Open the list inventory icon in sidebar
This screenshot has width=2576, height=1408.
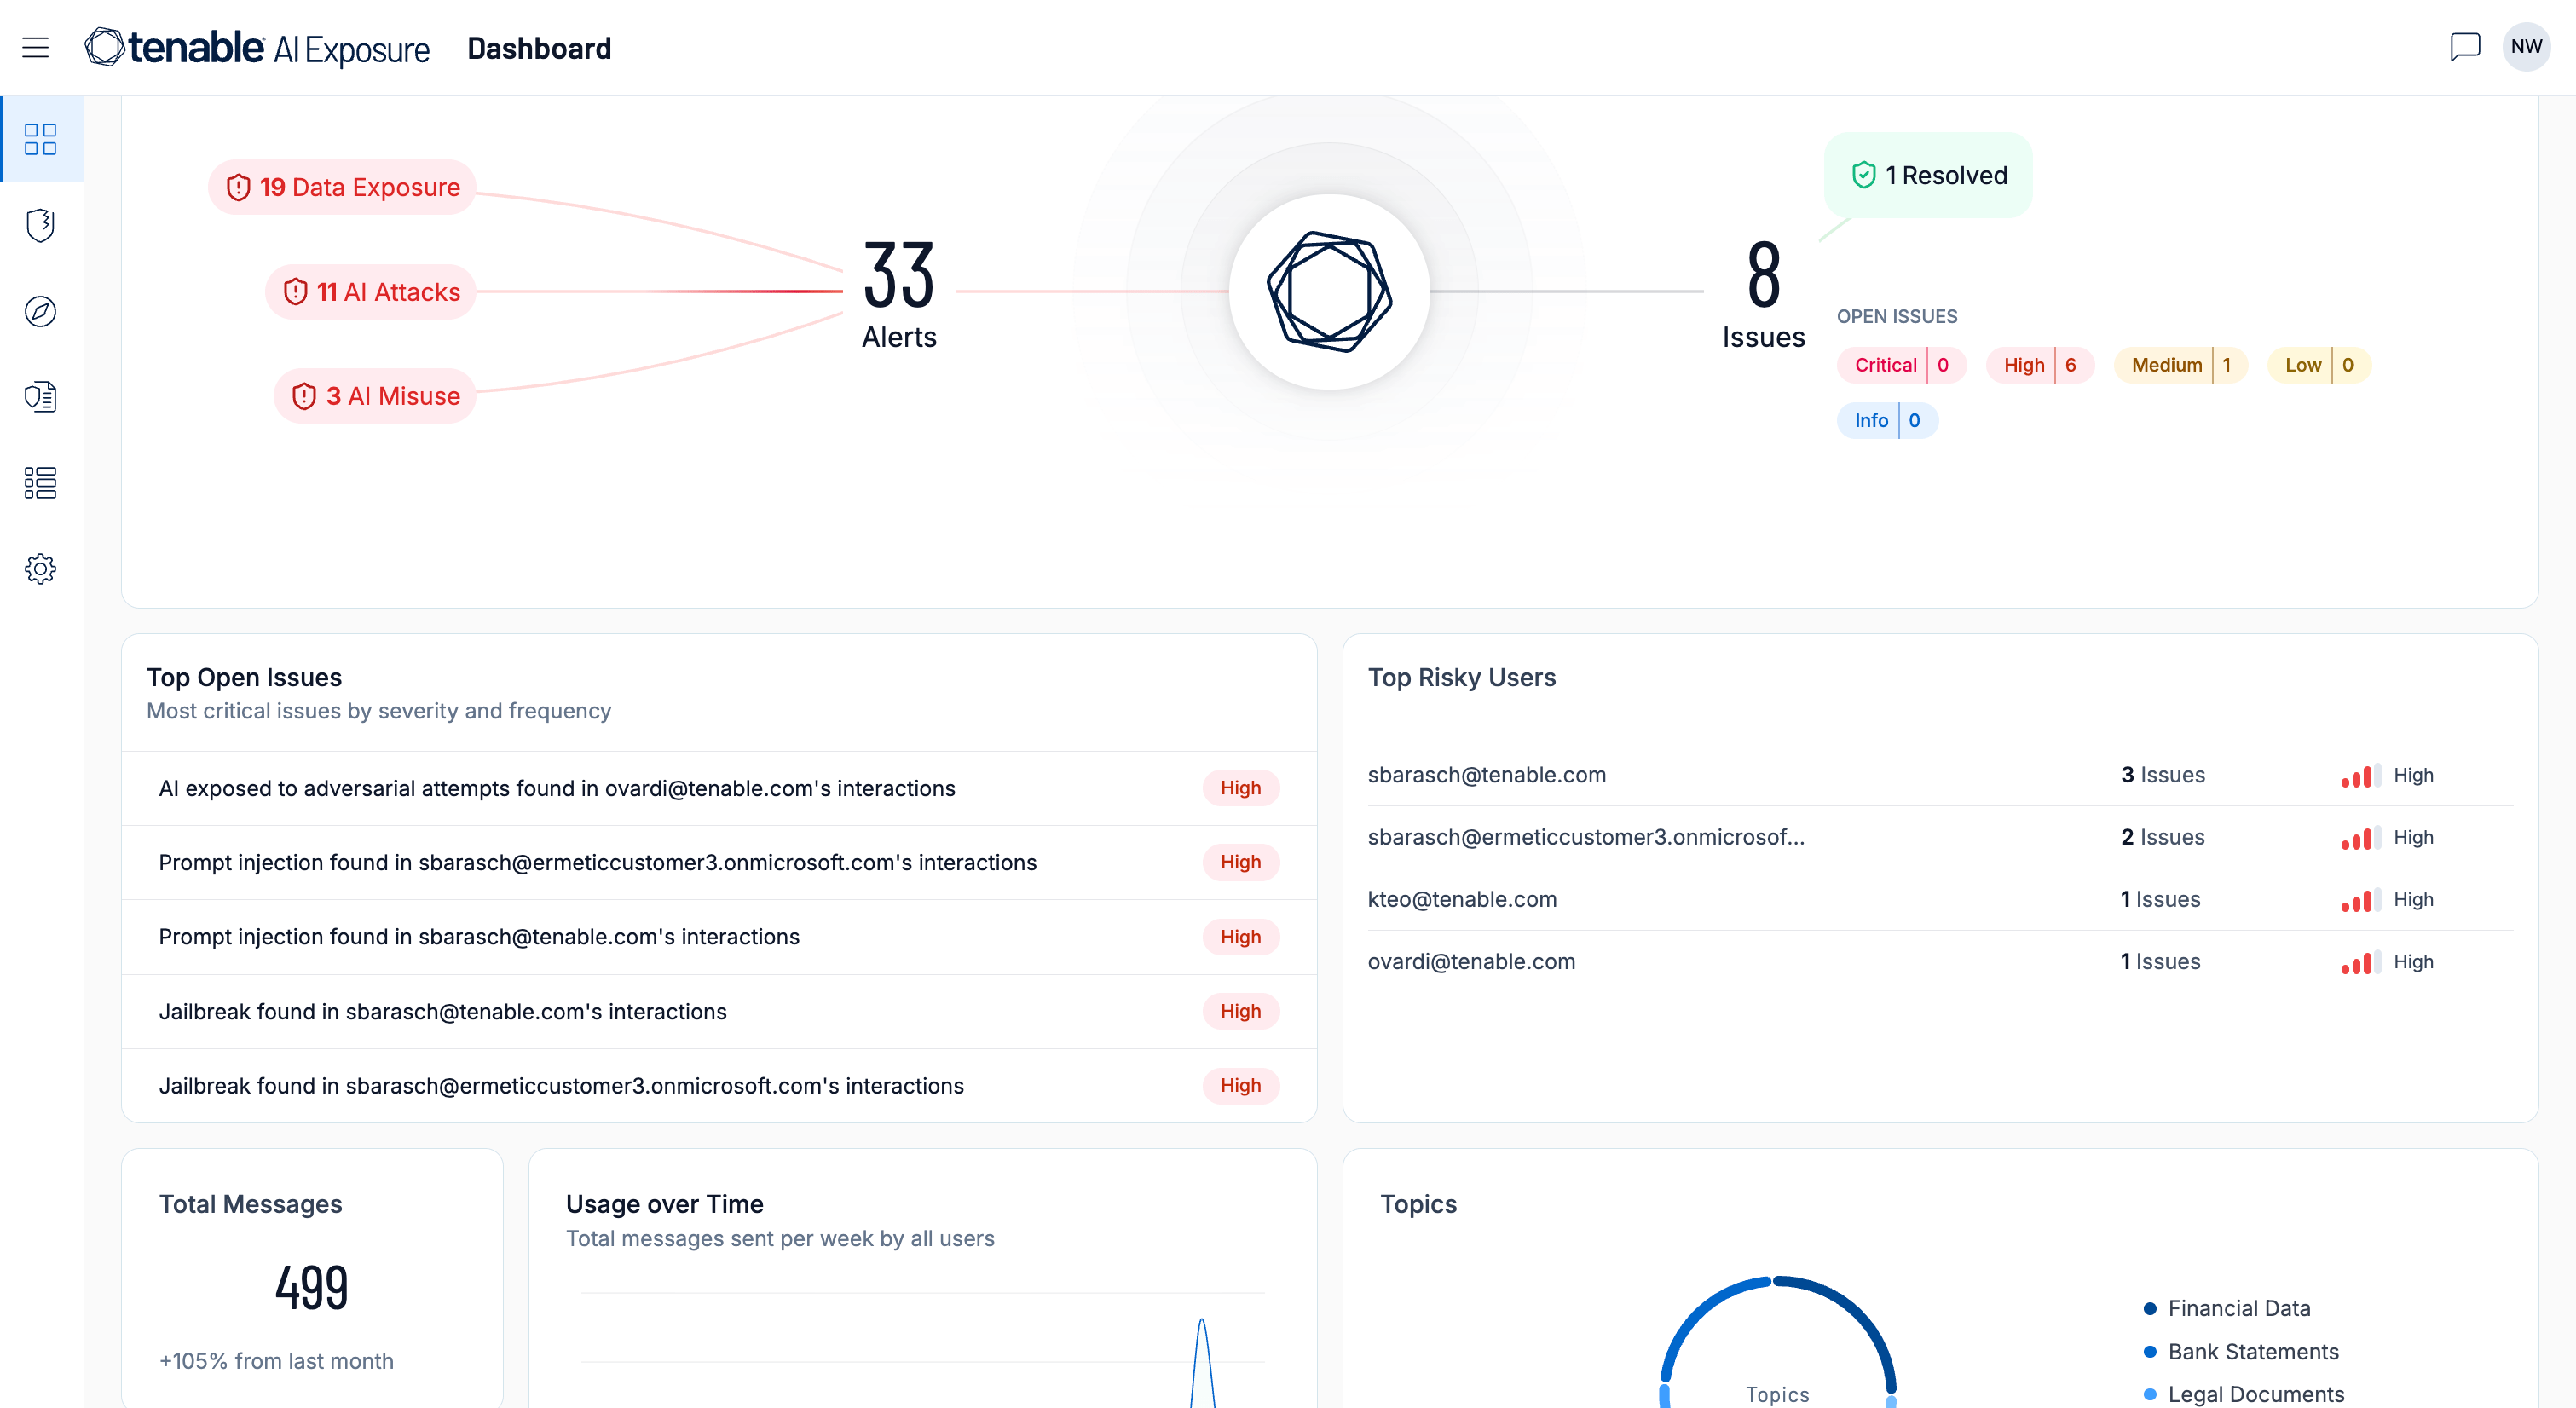(40, 483)
